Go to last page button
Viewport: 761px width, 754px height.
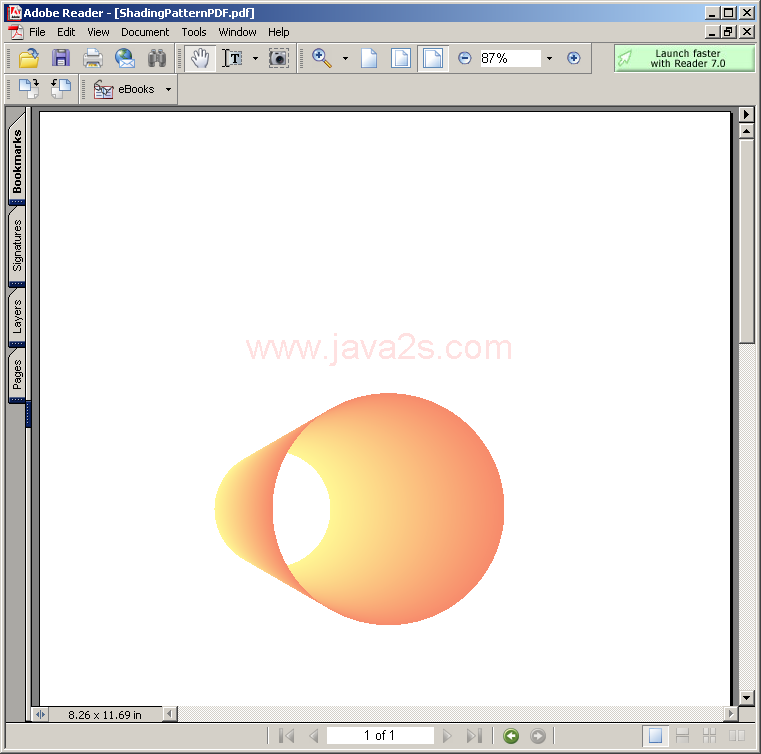point(474,736)
